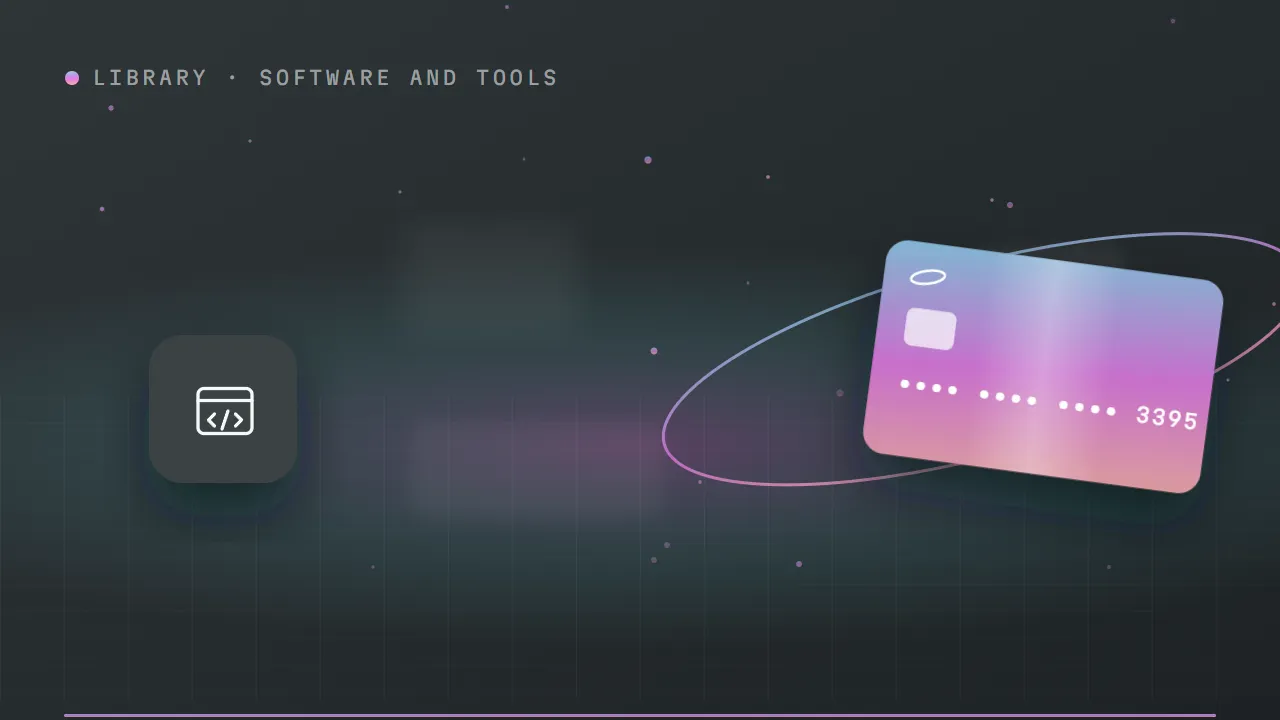Click the "LIBRARY · SOFTWARE AND TOOLS" heading
Viewport: 1280px width, 720px height.
(325, 78)
